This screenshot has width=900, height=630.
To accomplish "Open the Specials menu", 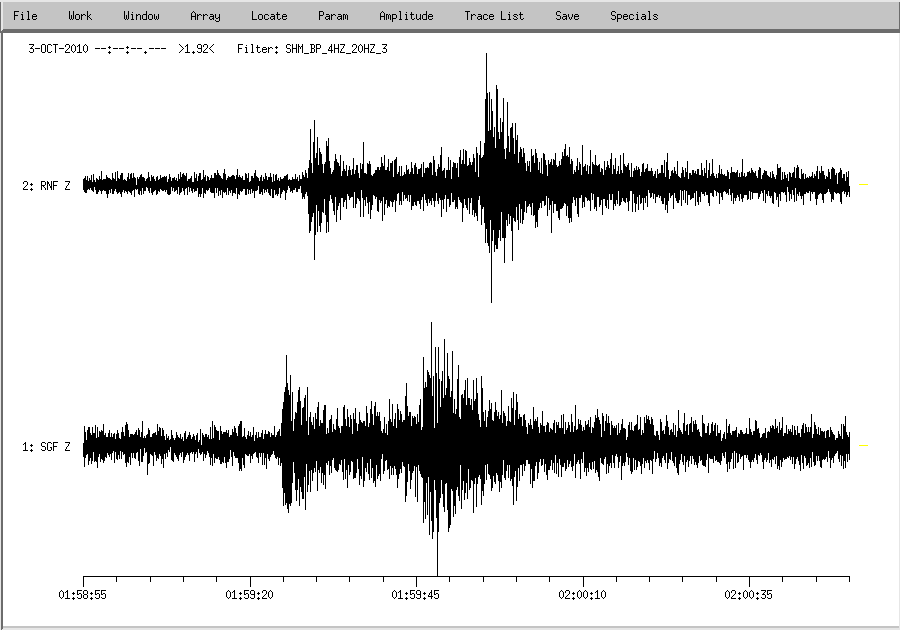I will 634,16.
